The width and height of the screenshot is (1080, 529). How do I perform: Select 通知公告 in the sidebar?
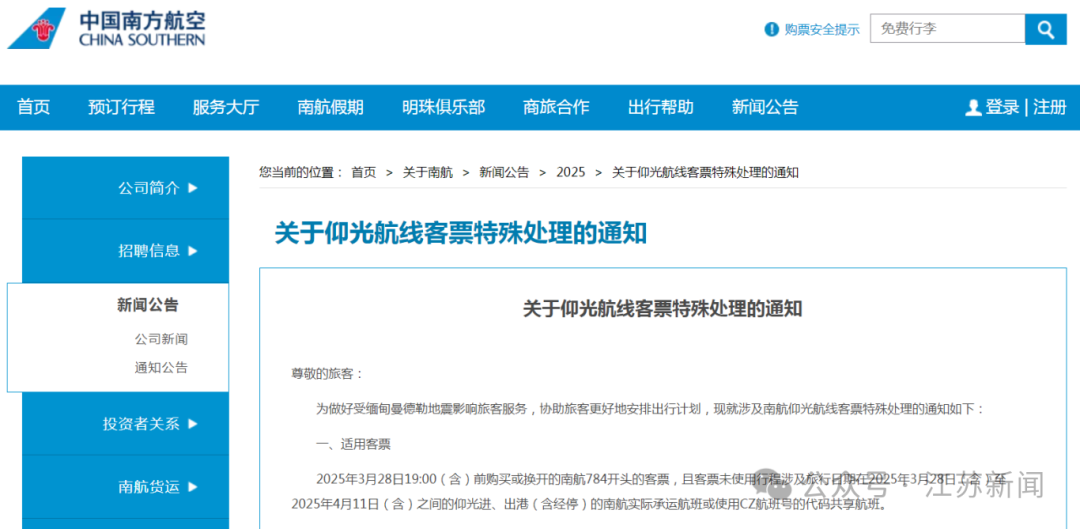pos(161,367)
